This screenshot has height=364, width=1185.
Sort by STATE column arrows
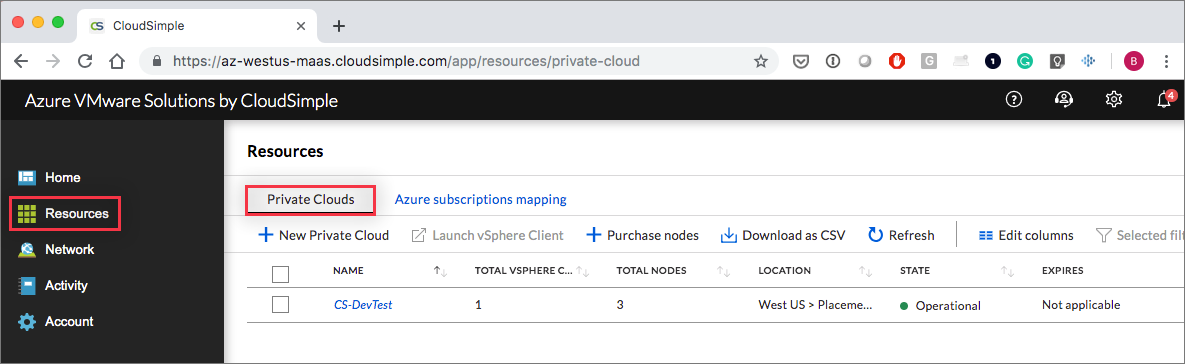click(x=1007, y=271)
